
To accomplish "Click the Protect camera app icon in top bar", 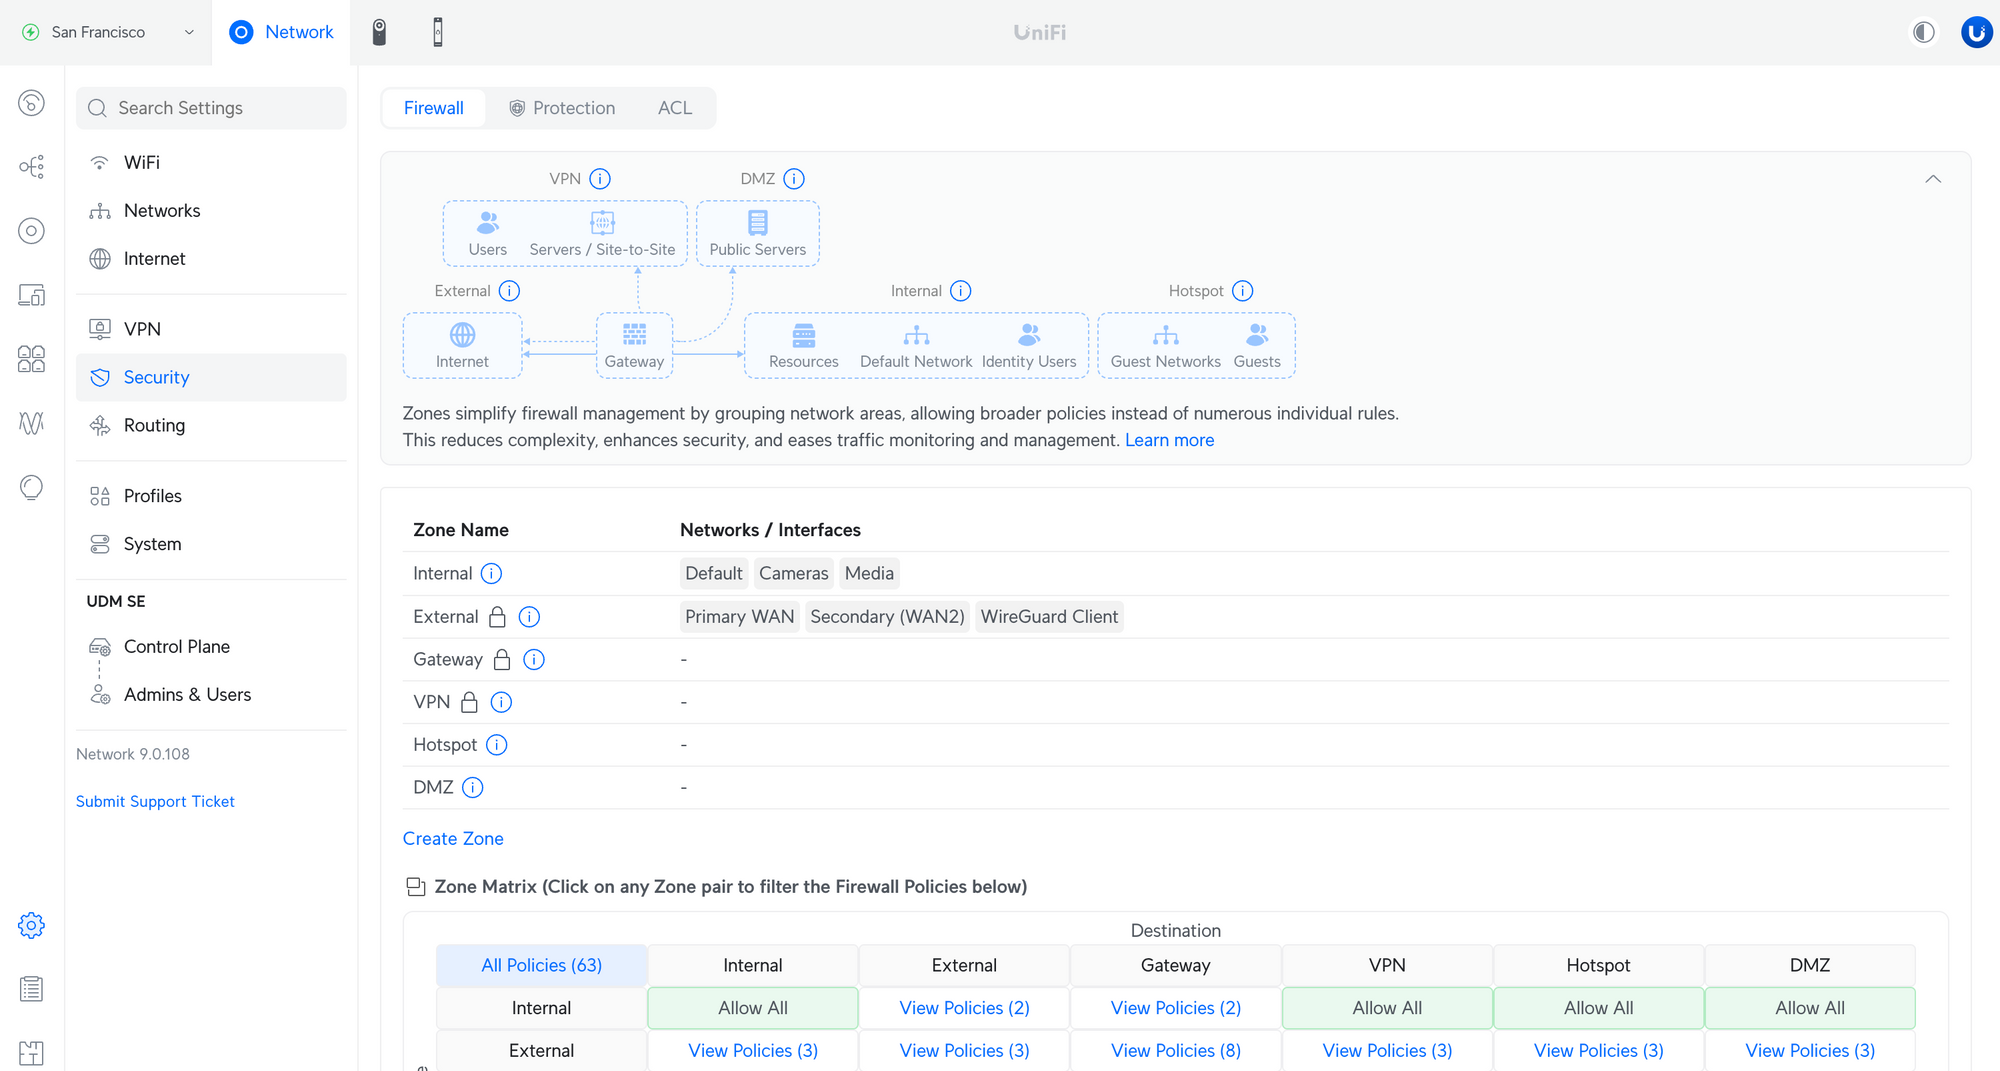I will (x=379, y=32).
